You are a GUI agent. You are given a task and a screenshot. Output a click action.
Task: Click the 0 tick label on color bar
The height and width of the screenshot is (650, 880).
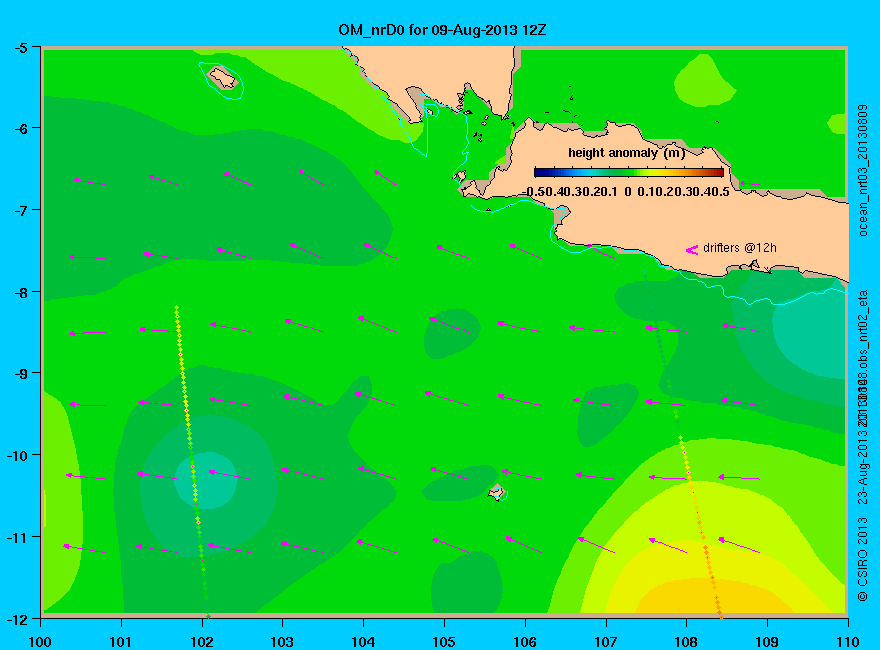pos(627,192)
